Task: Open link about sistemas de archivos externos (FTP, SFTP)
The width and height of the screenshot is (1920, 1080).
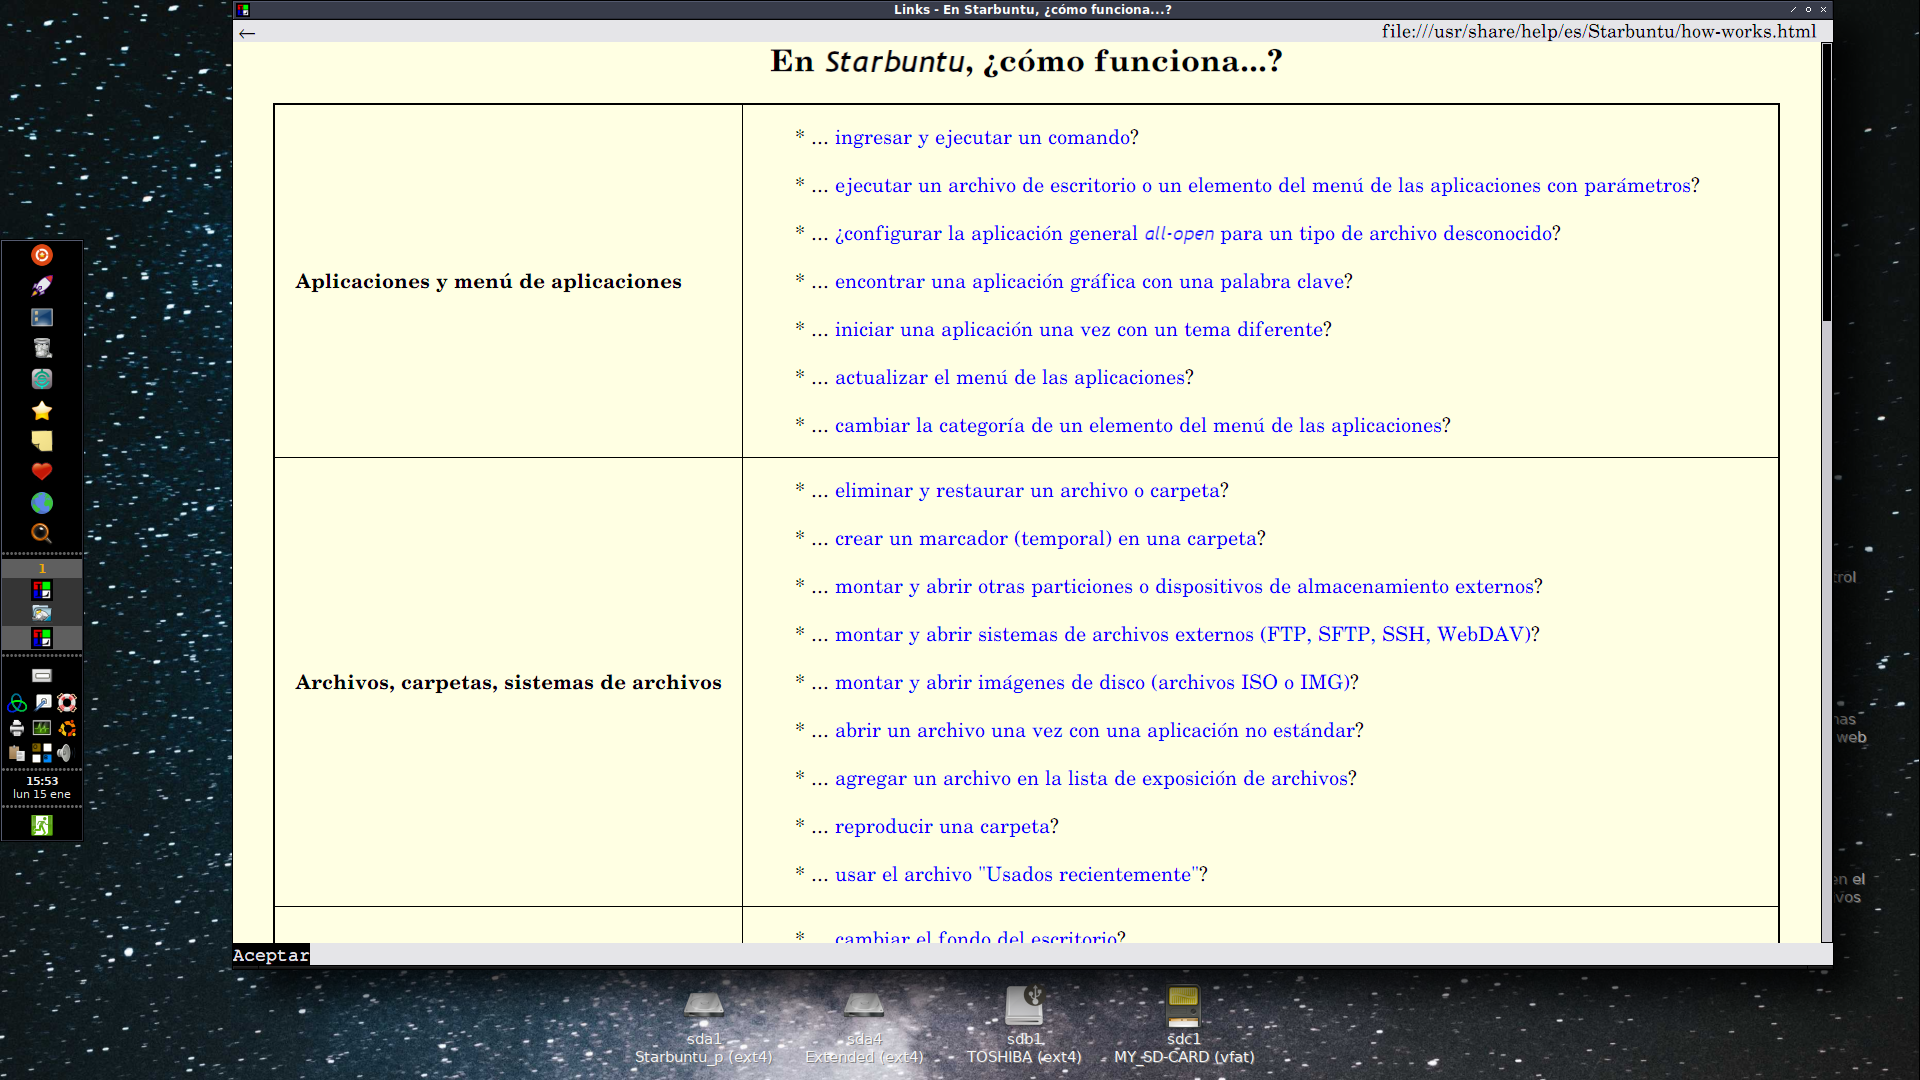Action: [1183, 635]
